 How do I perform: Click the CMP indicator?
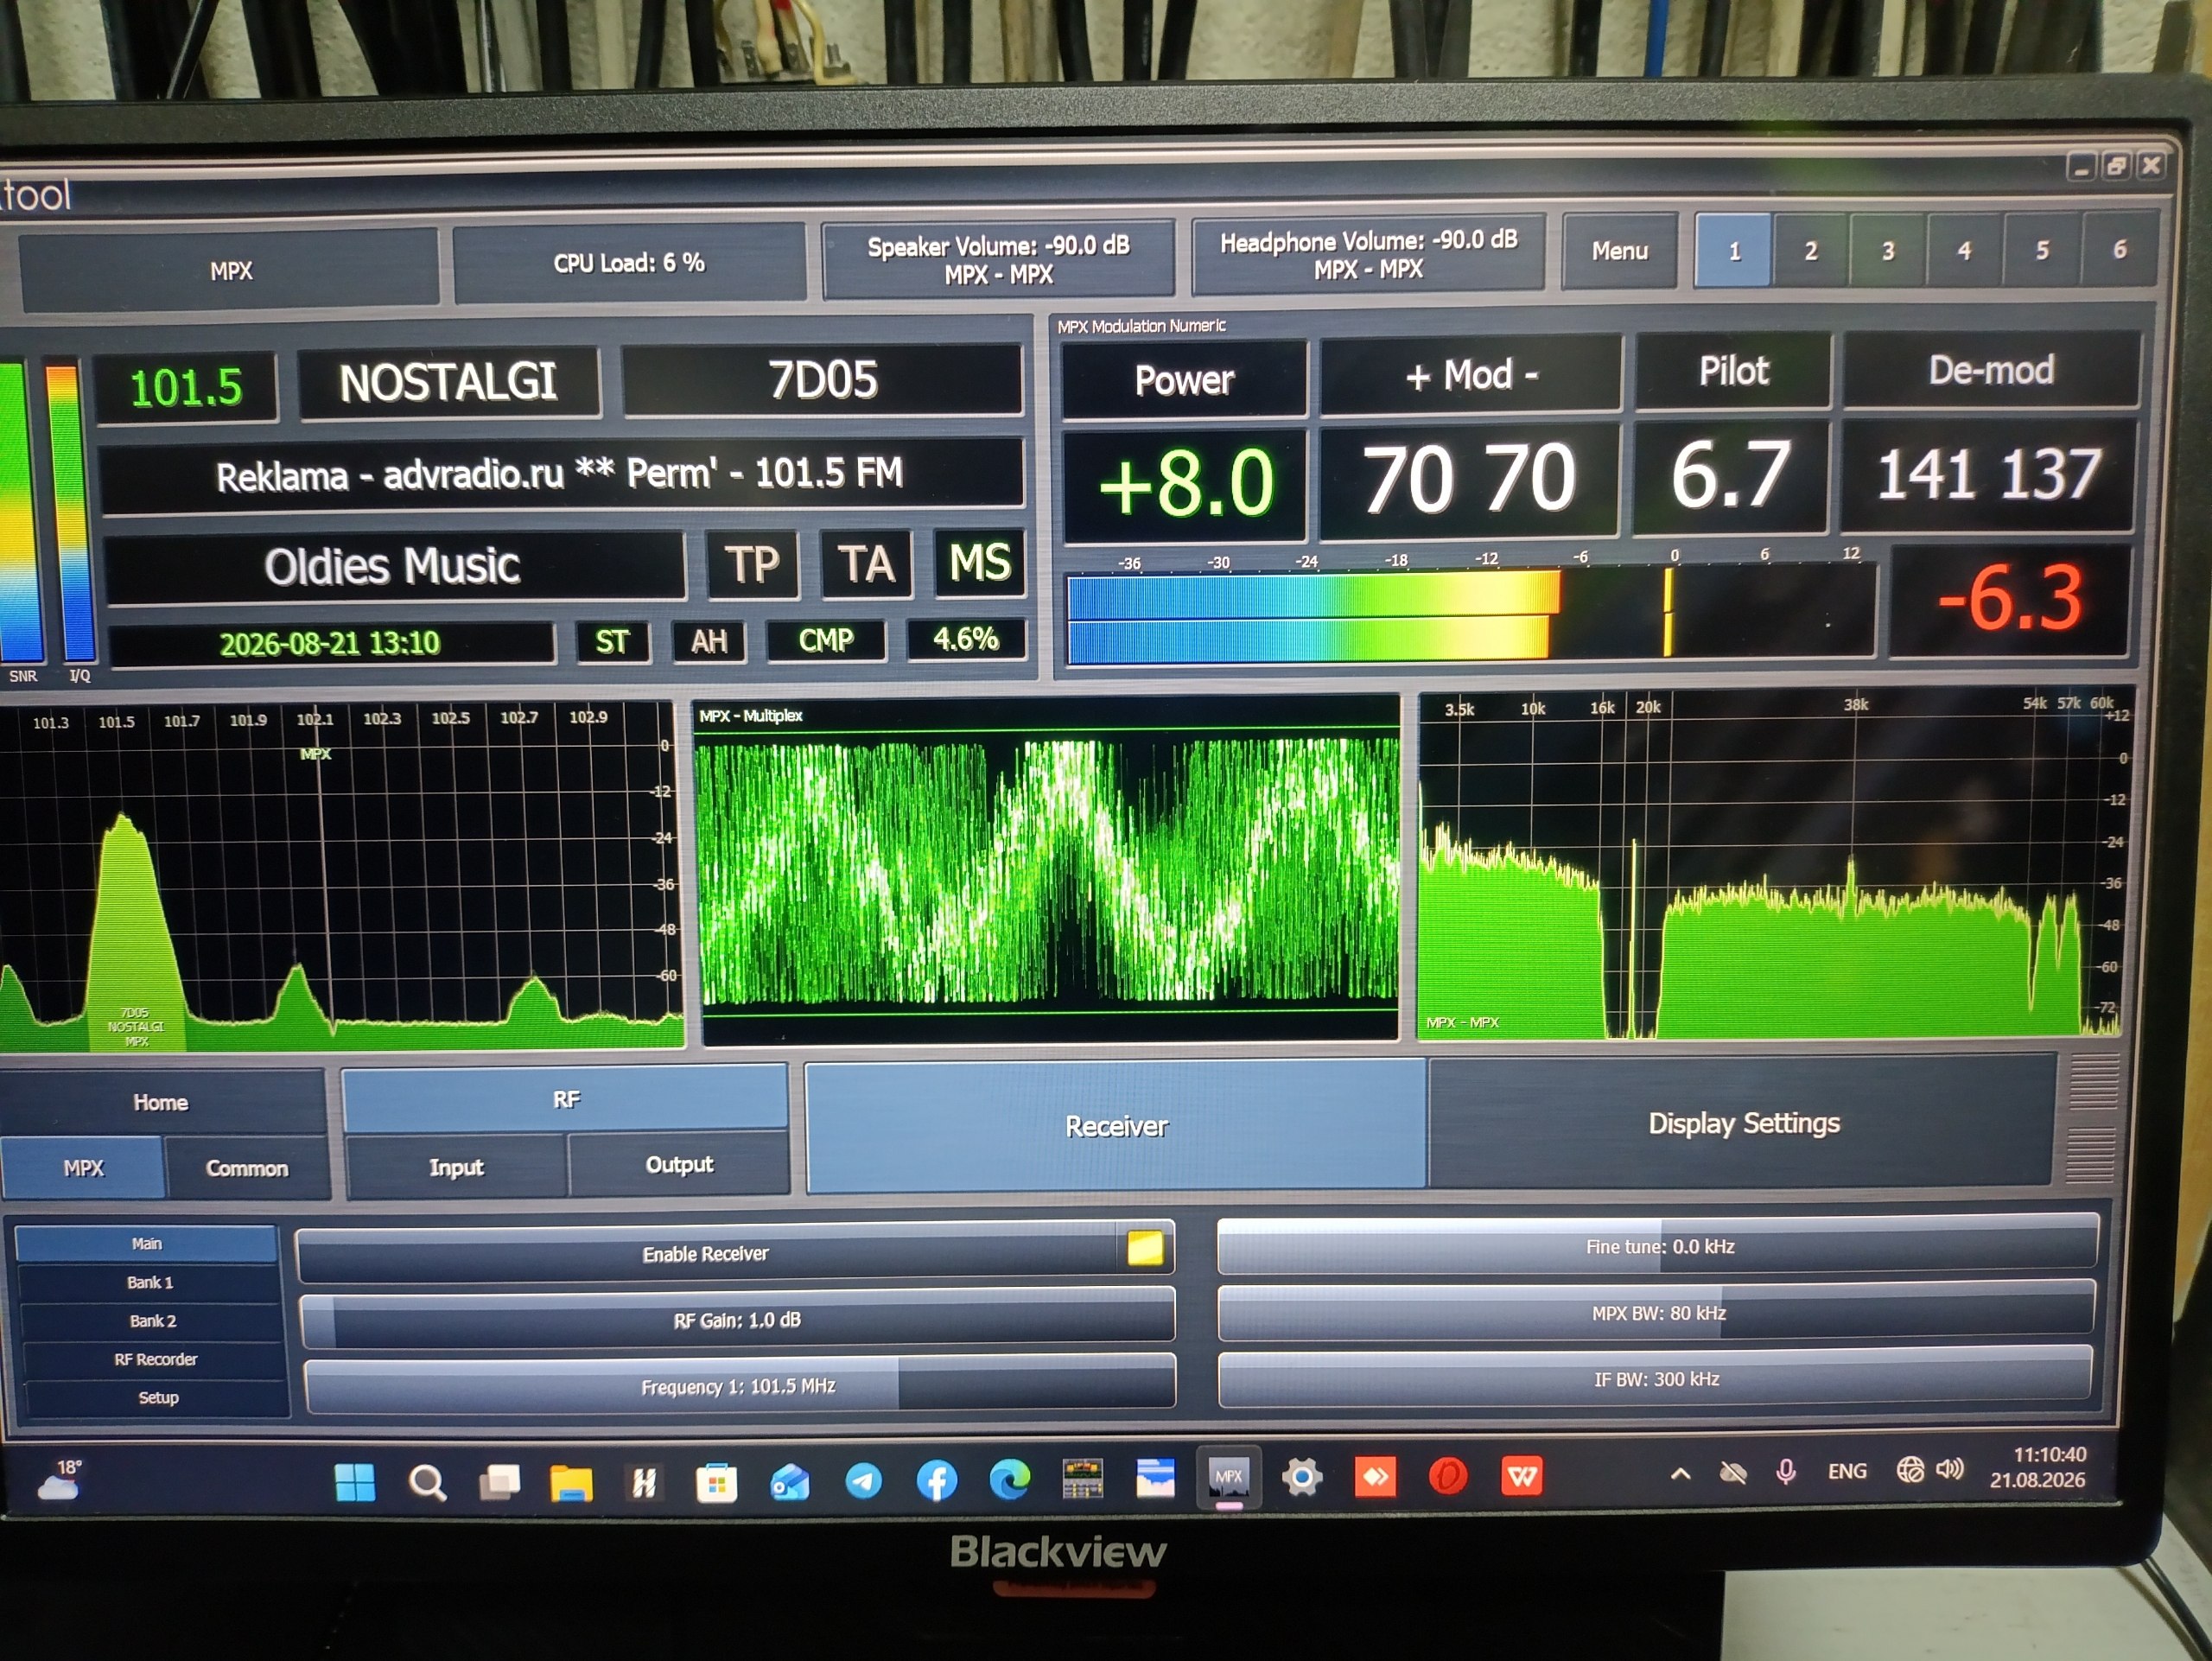click(x=826, y=640)
